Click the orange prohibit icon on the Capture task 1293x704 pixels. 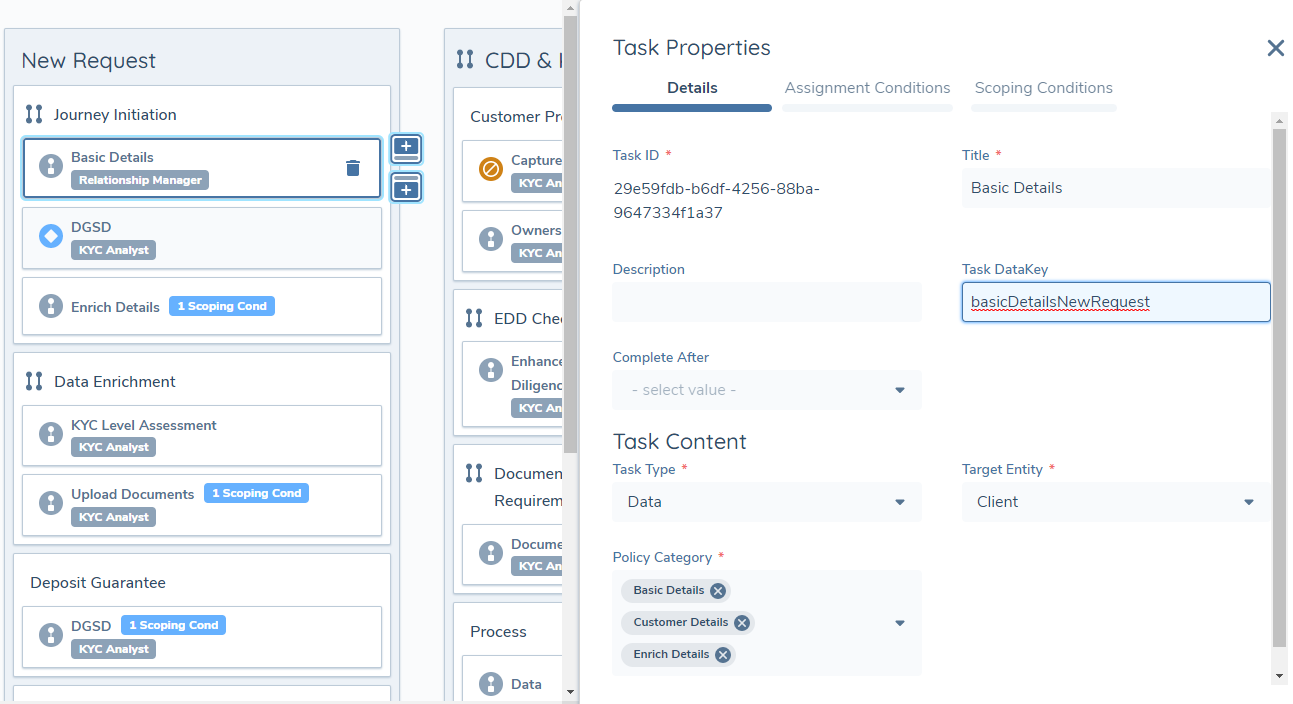point(490,170)
